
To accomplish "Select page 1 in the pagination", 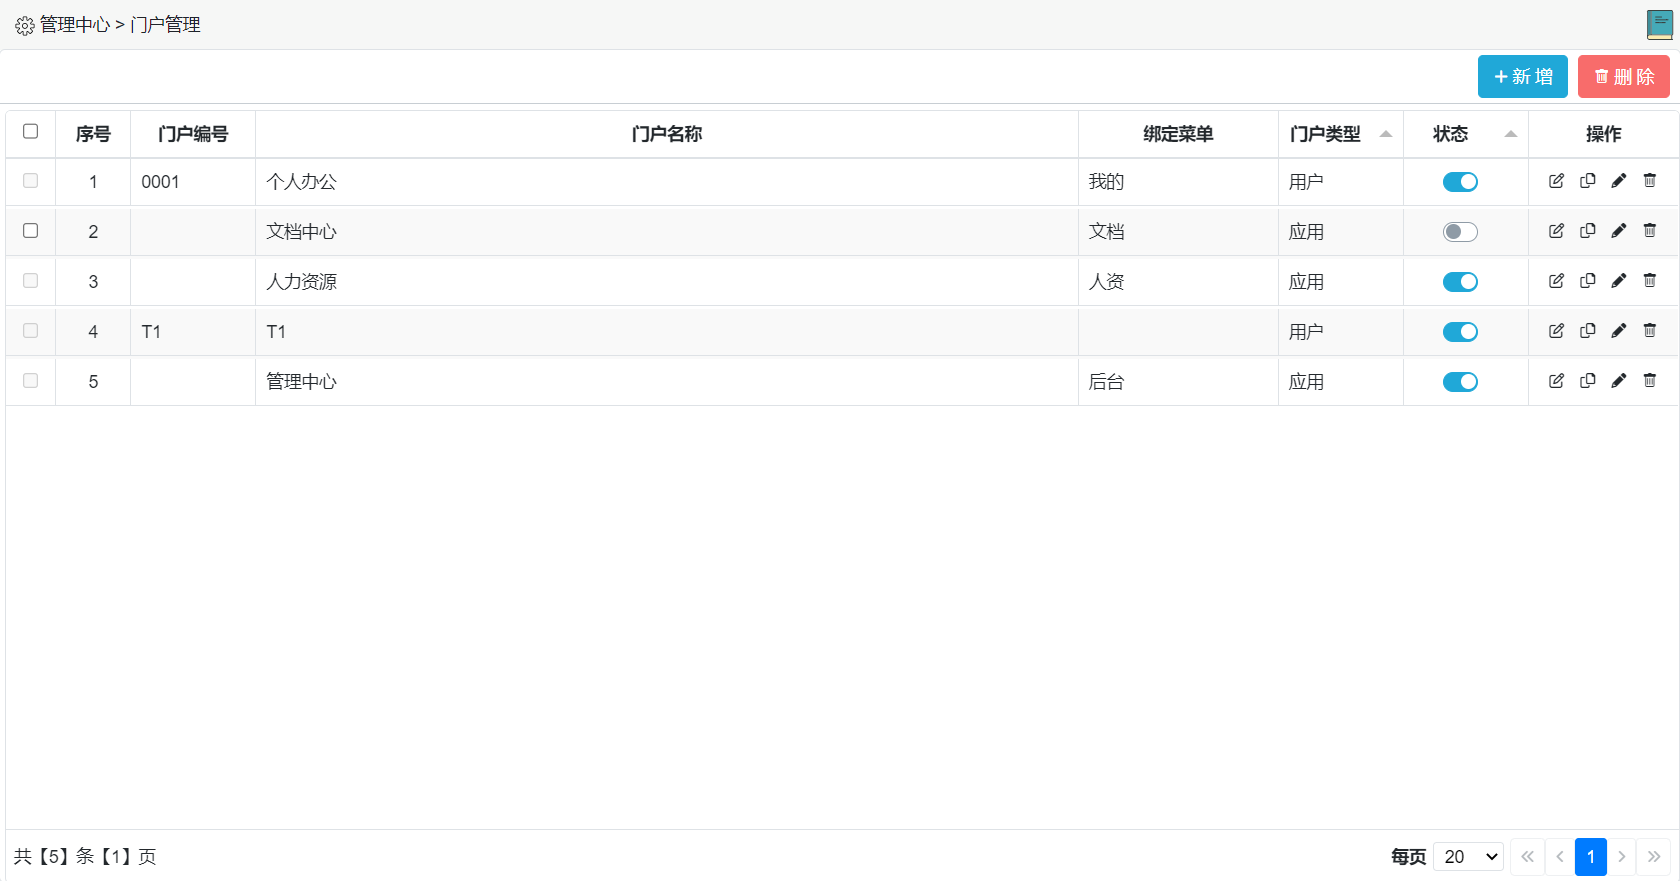I will pyautogui.click(x=1591, y=857).
